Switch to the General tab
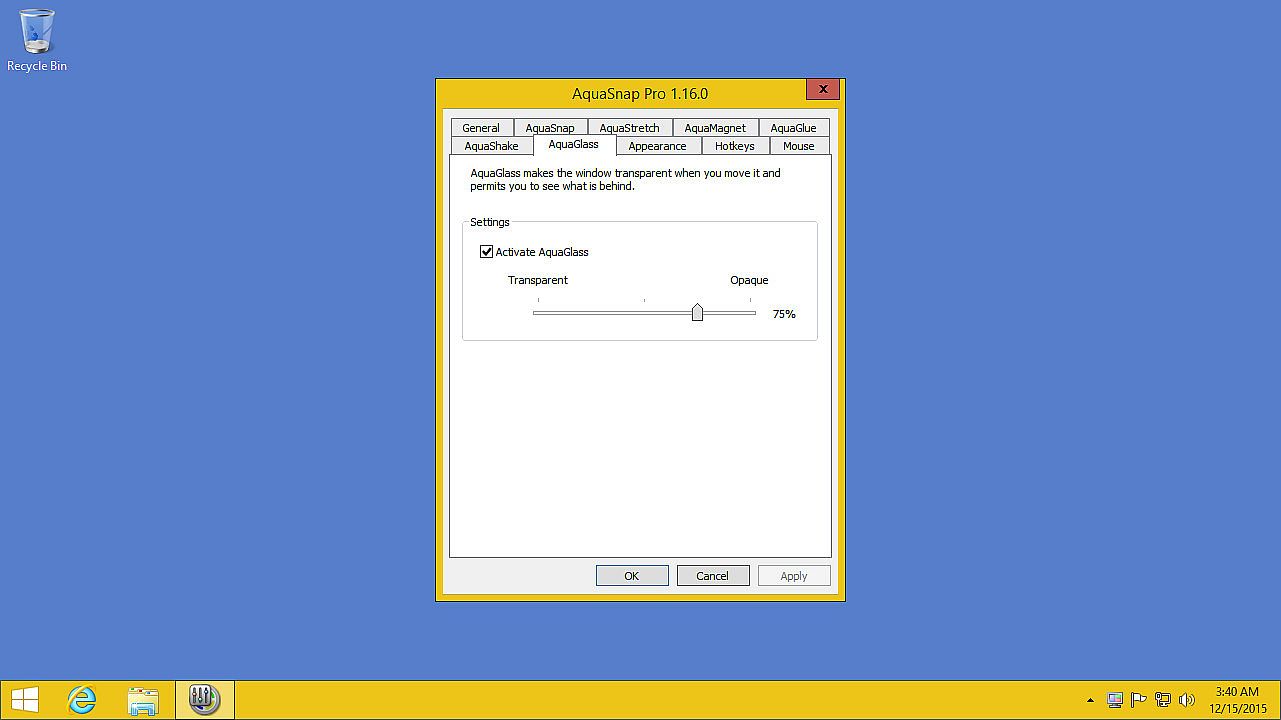1281x720 pixels. tap(481, 128)
